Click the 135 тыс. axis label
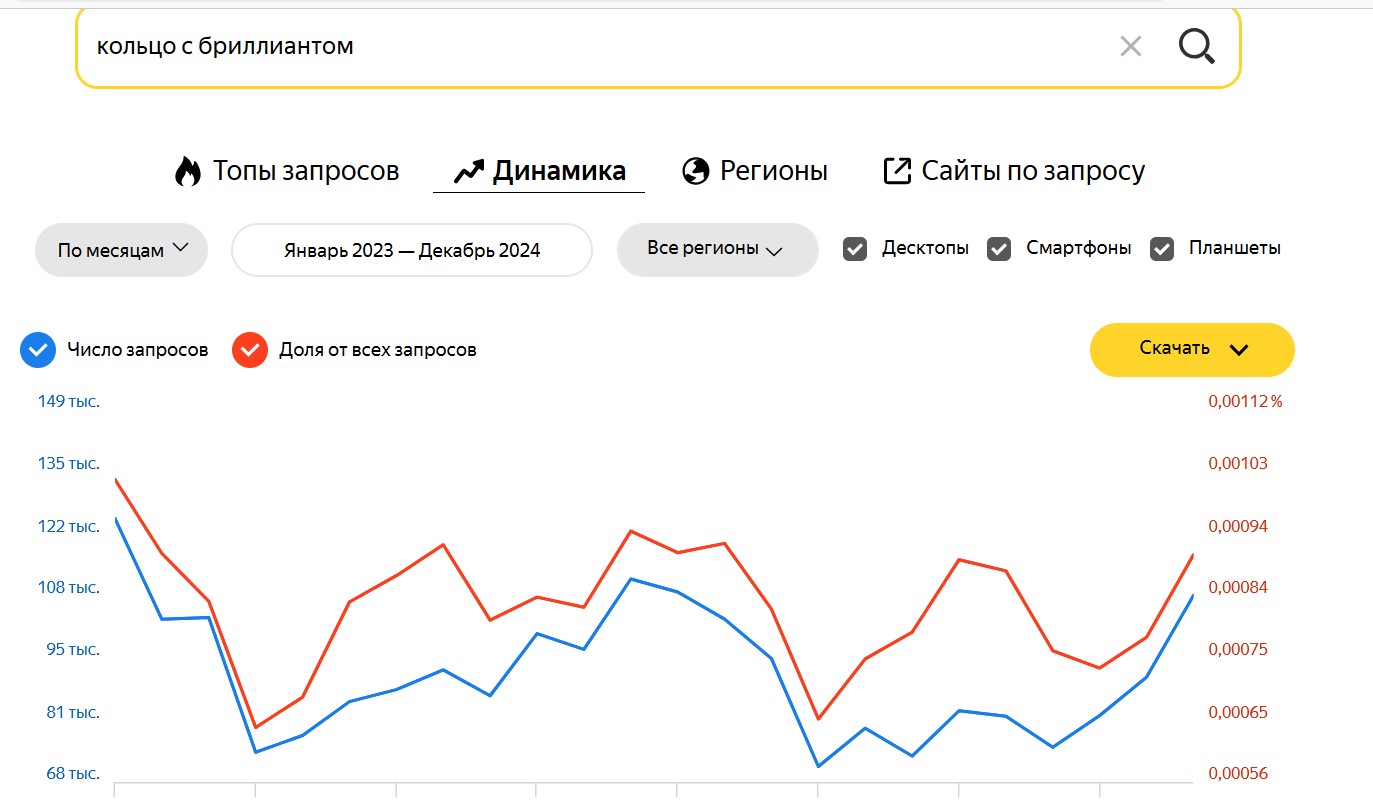This screenshot has height=806, width=1373. point(69,464)
